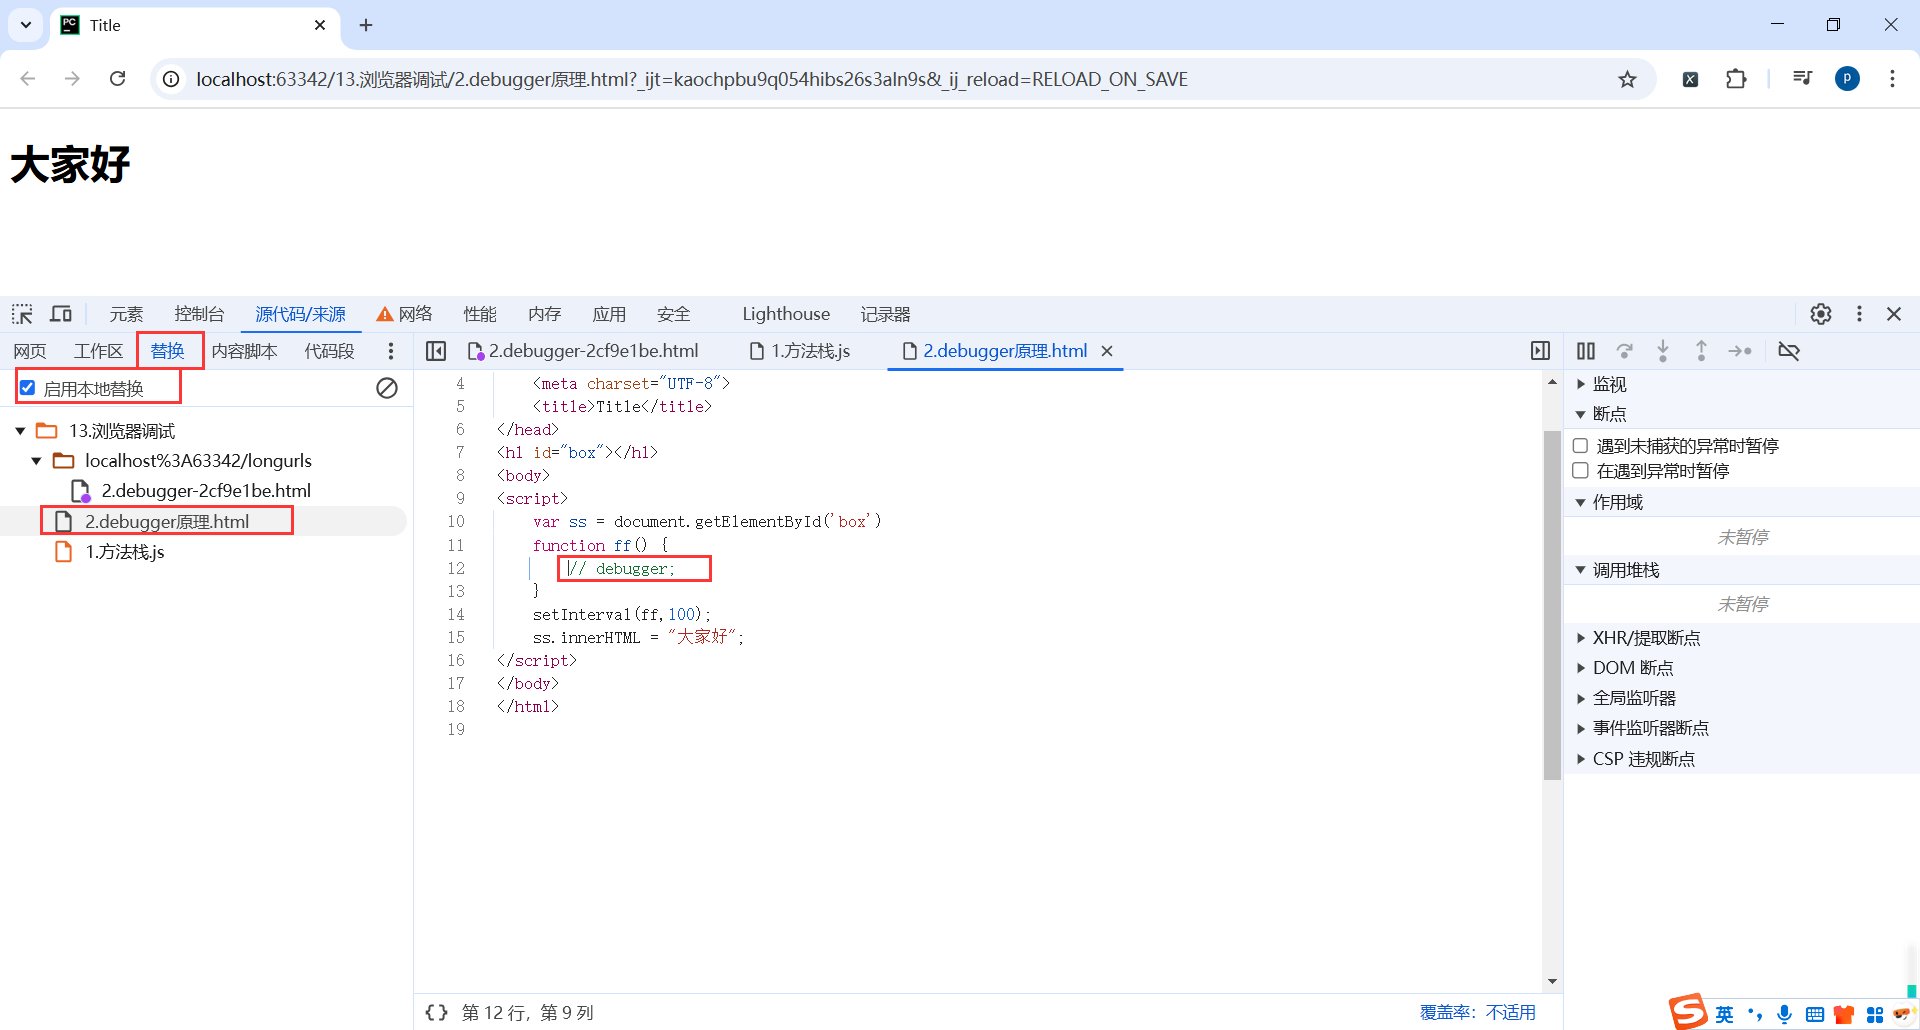1920x1030 pixels.
Task: Open the Sogou soft keyboard icon
Action: click(x=1815, y=1015)
